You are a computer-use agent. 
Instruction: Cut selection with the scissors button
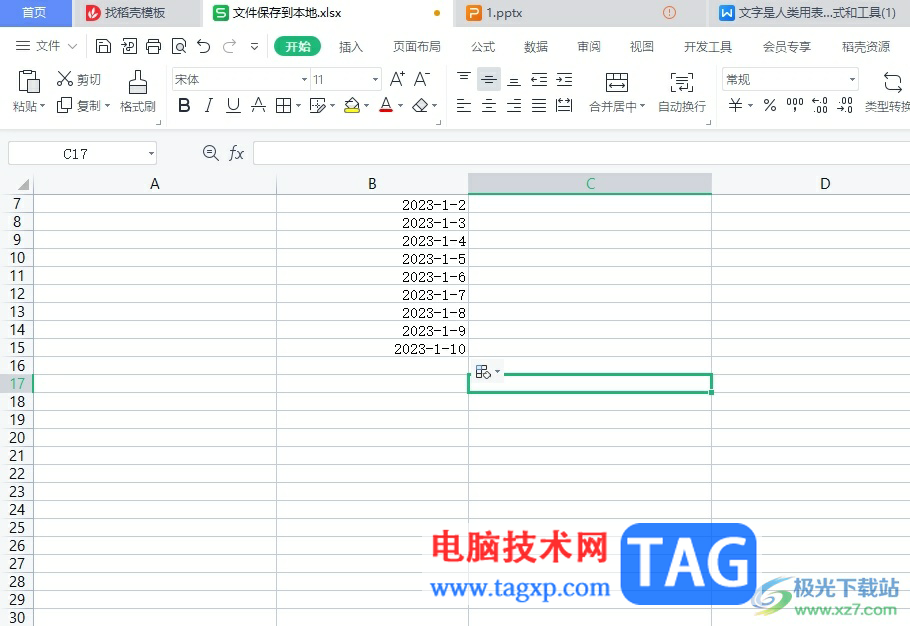point(78,79)
